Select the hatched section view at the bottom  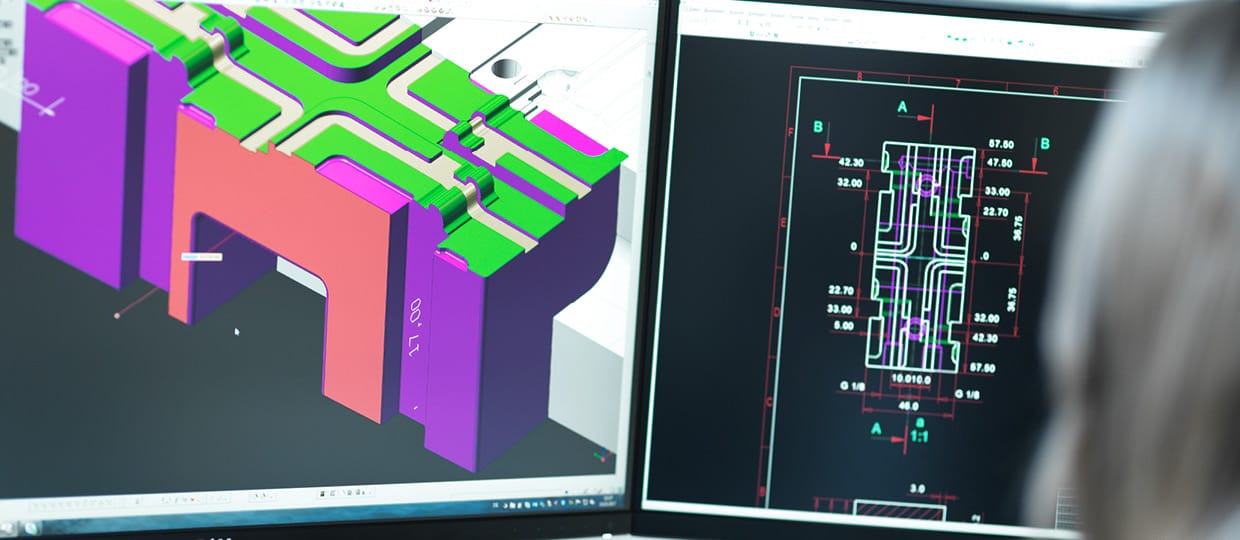[902, 512]
